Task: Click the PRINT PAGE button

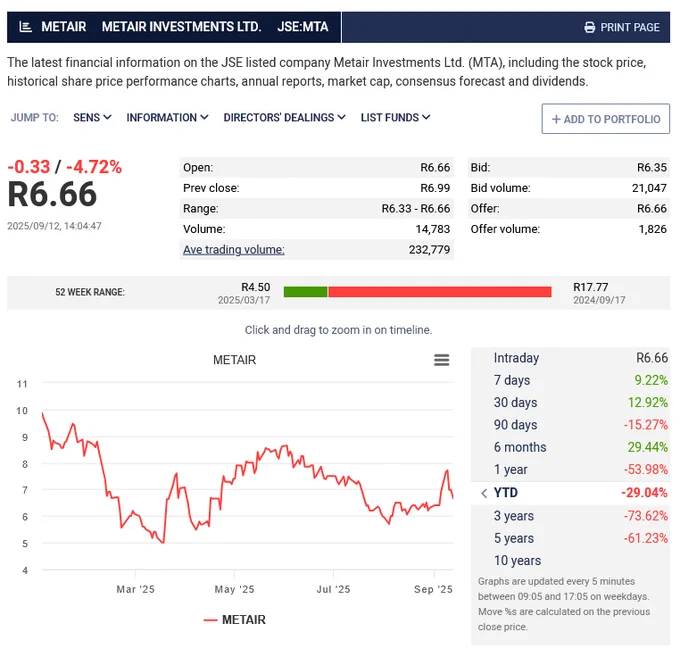Action: 621,27
